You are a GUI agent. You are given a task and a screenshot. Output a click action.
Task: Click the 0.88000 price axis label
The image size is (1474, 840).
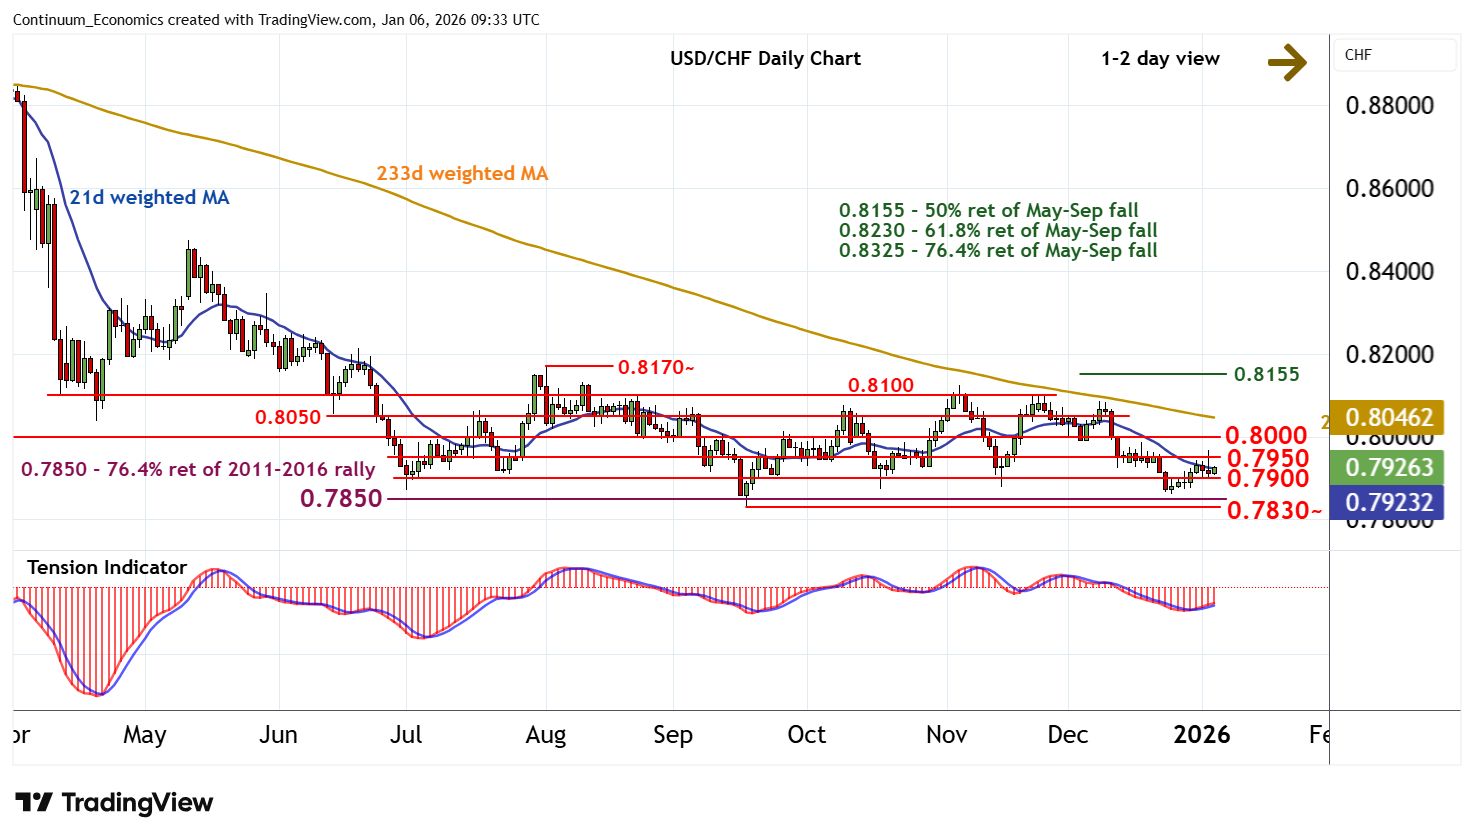[x=1389, y=105]
